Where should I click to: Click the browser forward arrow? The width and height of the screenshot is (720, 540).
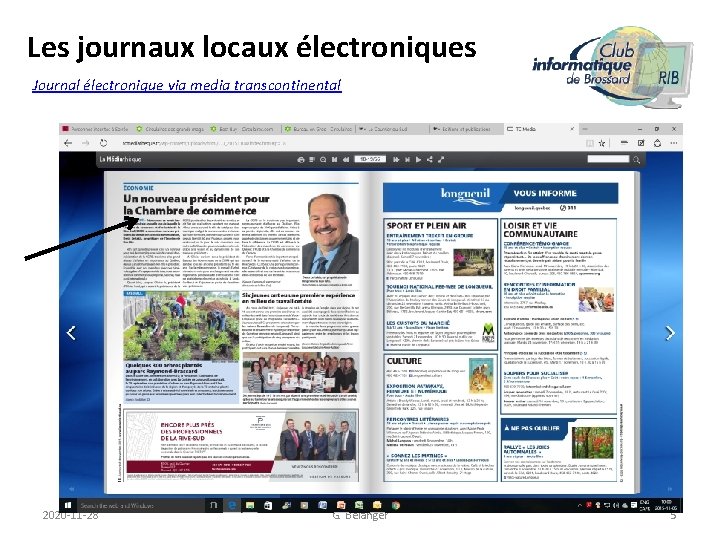(x=85, y=143)
